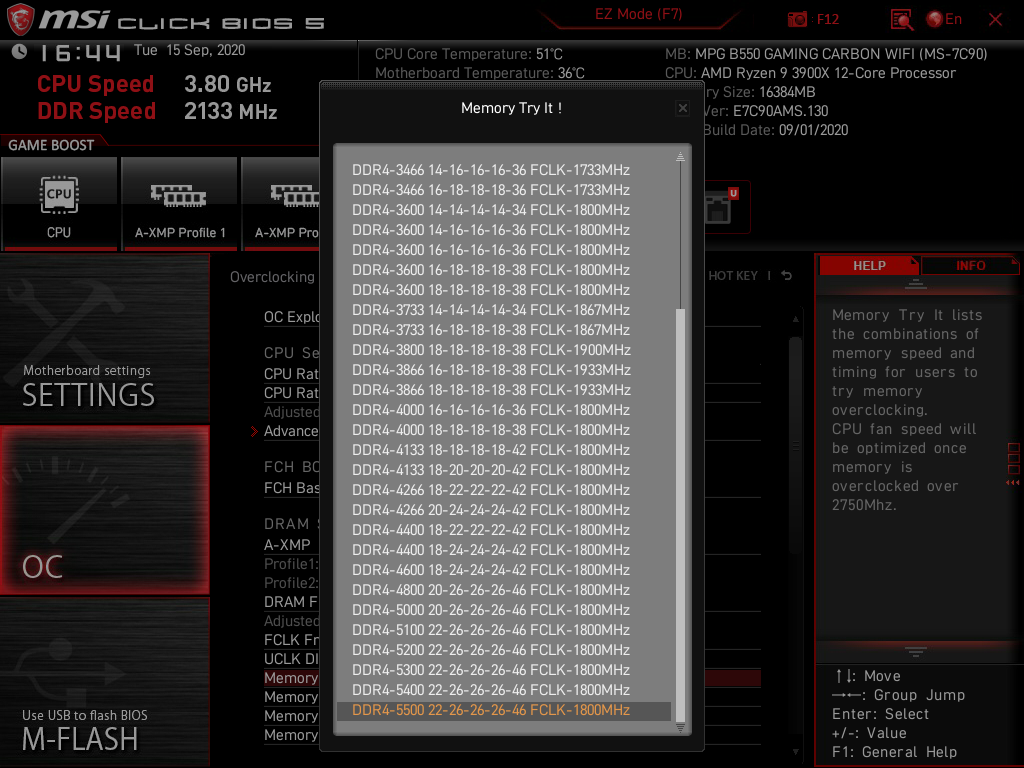The width and height of the screenshot is (1024, 768).
Task: Select DDR4-3600 14-14-14-14-34 FCLK-1800MHz
Action: point(491,210)
